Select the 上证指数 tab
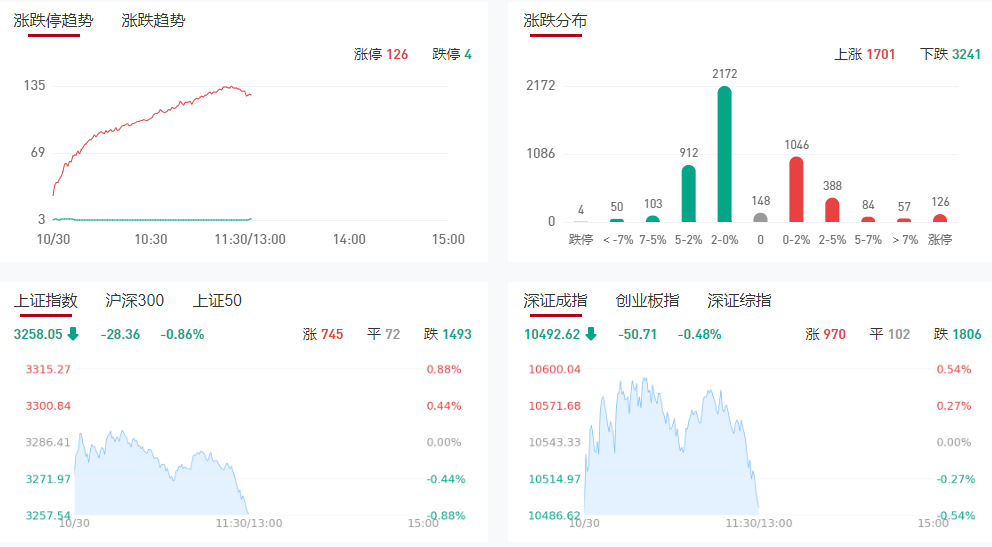Image resolution: width=992 pixels, height=547 pixels. (46, 300)
